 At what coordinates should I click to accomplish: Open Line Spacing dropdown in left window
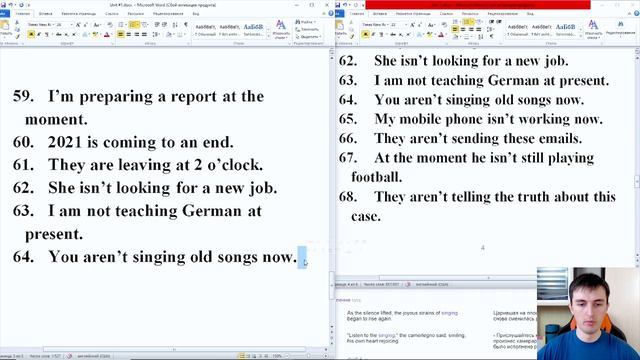(156, 35)
